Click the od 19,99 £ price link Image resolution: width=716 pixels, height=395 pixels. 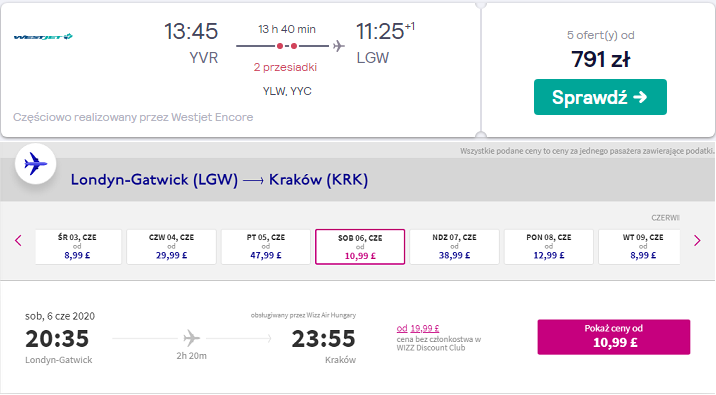[418, 328]
